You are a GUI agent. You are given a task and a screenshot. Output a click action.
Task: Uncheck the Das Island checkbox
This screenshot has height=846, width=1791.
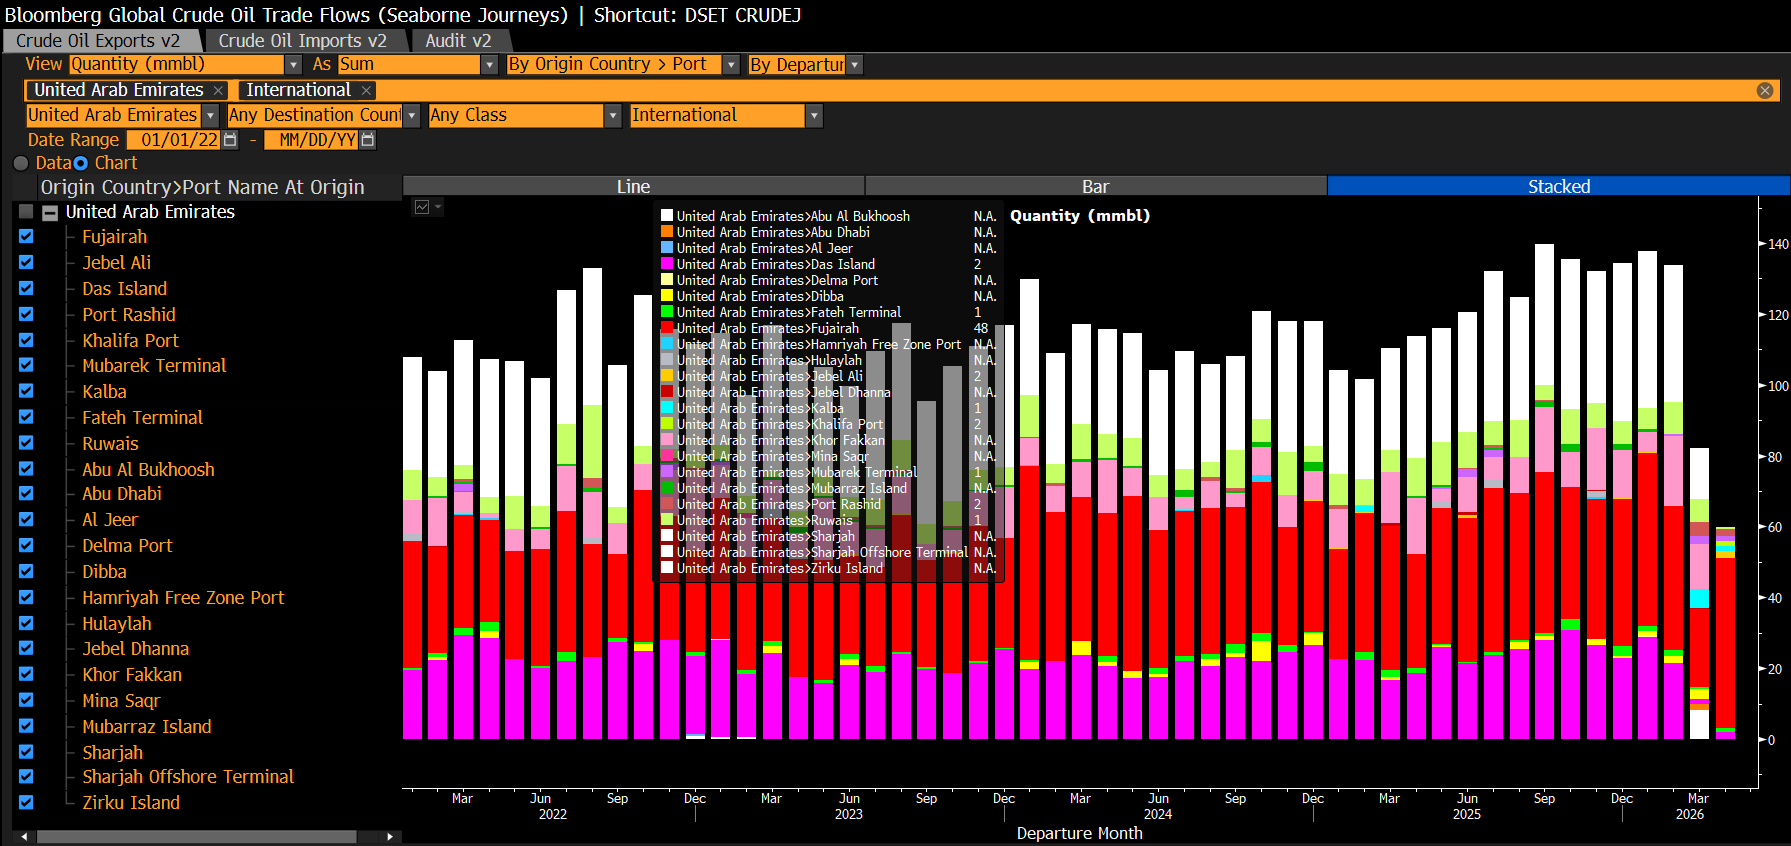pos(26,288)
